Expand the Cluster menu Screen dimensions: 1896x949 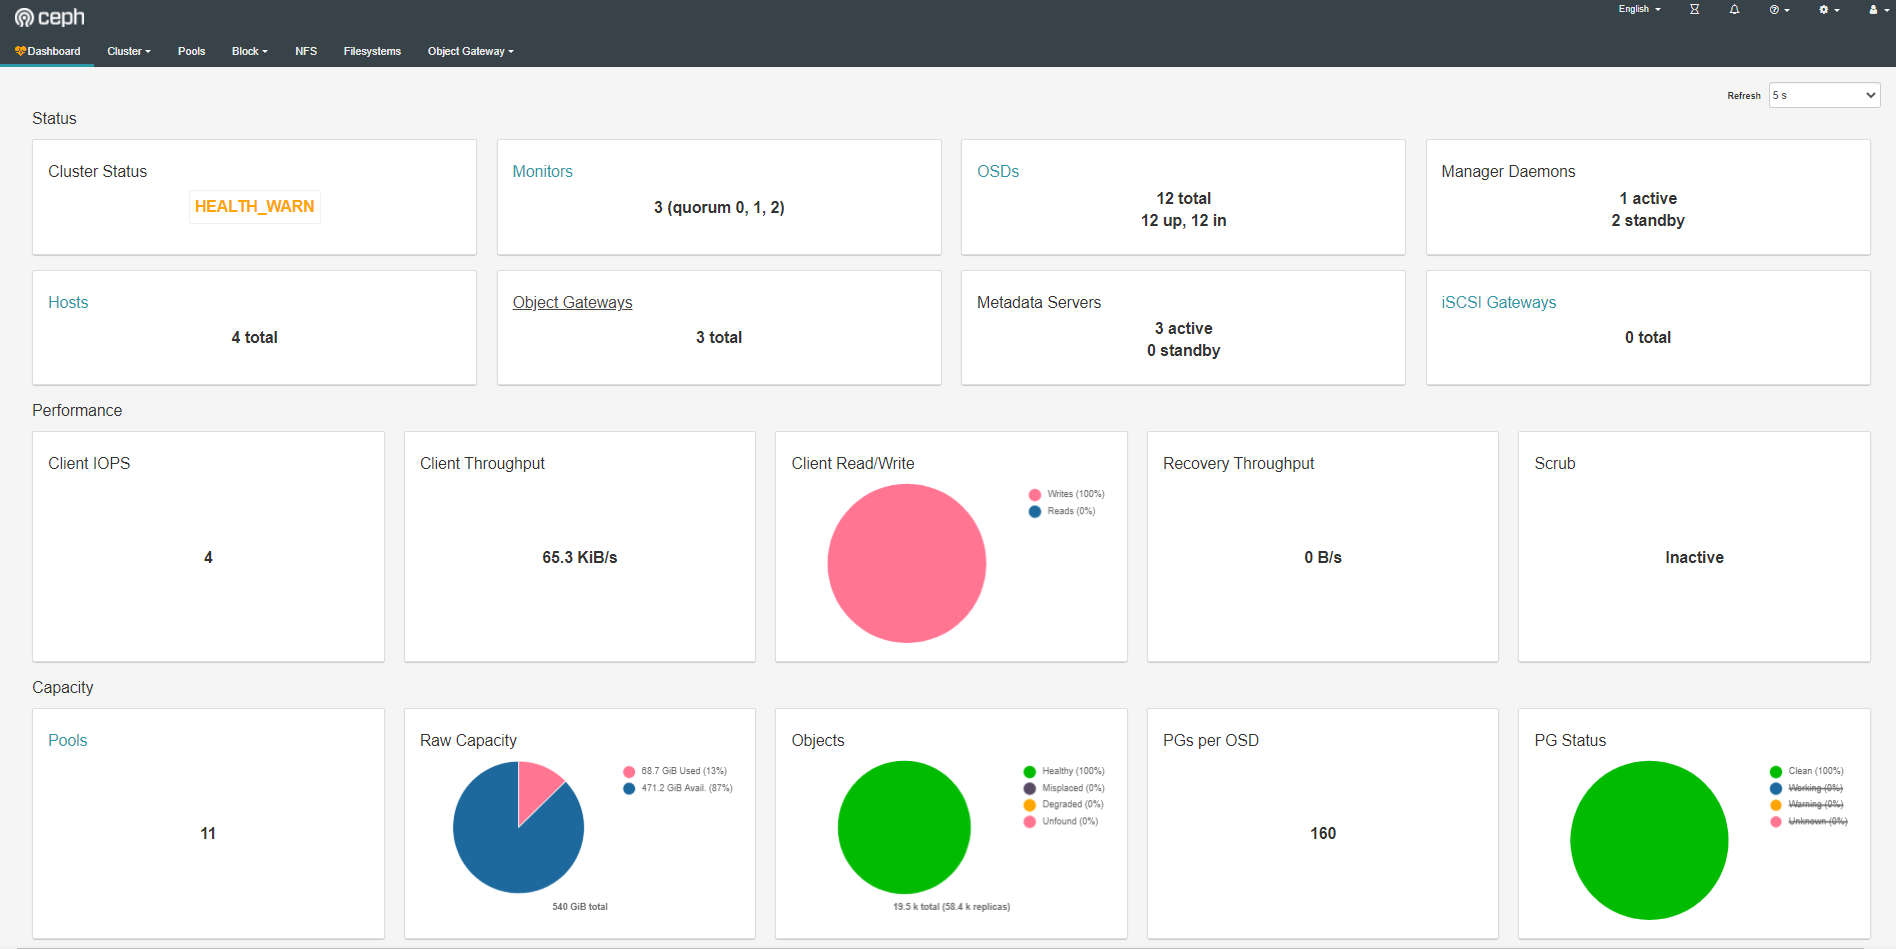pos(129,51)
